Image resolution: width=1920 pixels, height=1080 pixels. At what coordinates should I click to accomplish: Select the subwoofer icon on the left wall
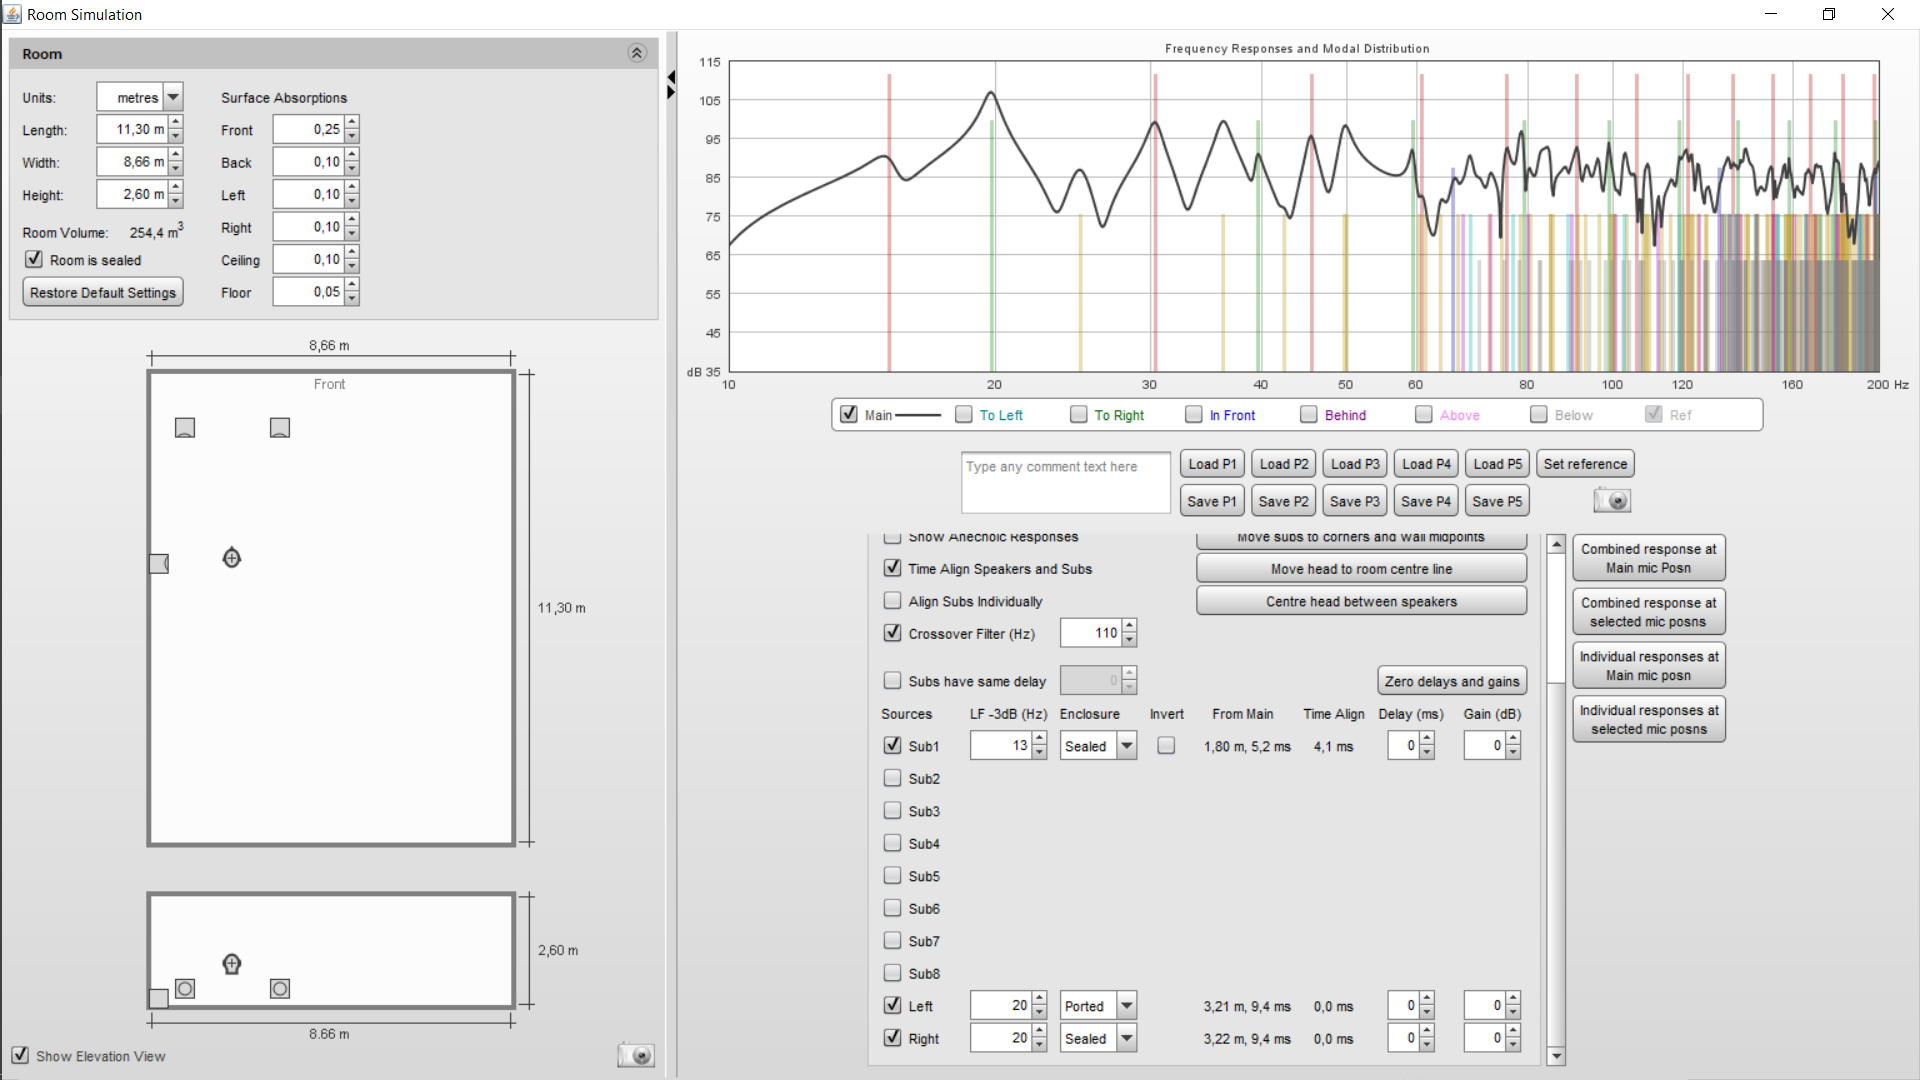[x=158, y=564]
